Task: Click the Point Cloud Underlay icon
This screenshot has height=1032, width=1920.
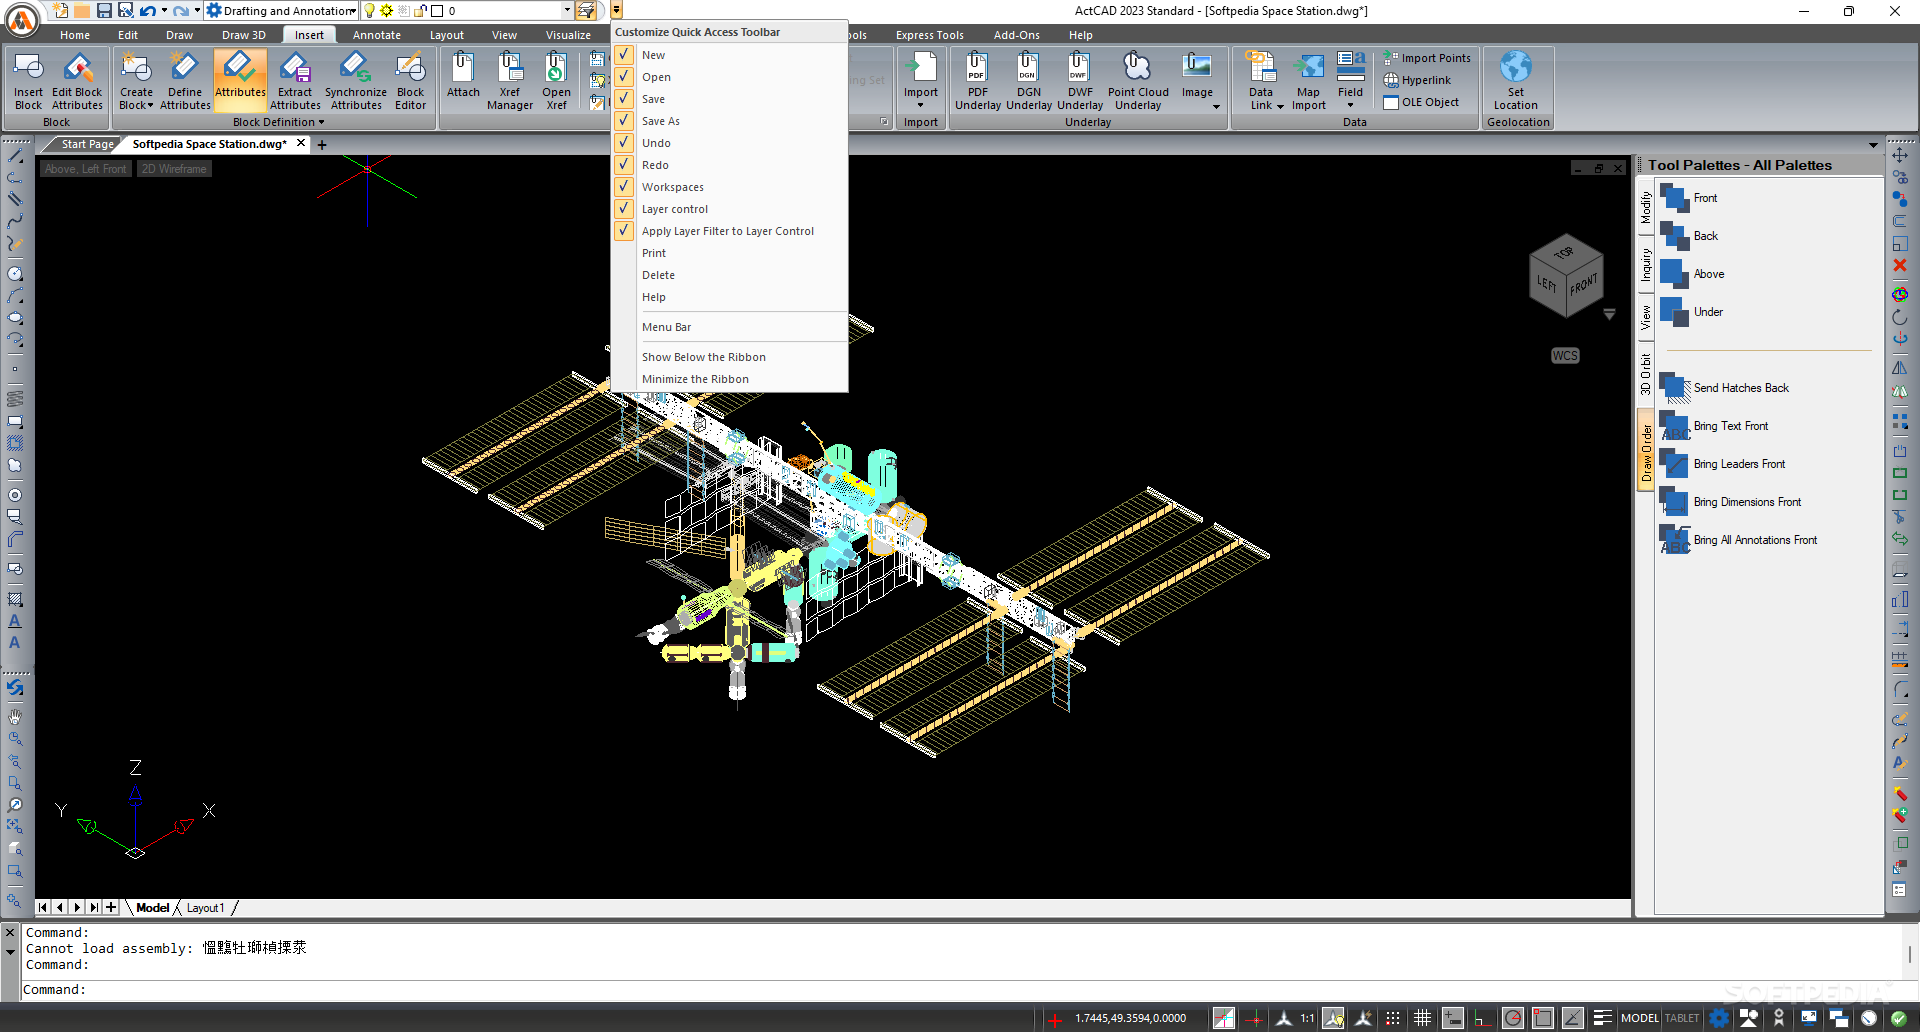Action: (x=1138, y=80)
